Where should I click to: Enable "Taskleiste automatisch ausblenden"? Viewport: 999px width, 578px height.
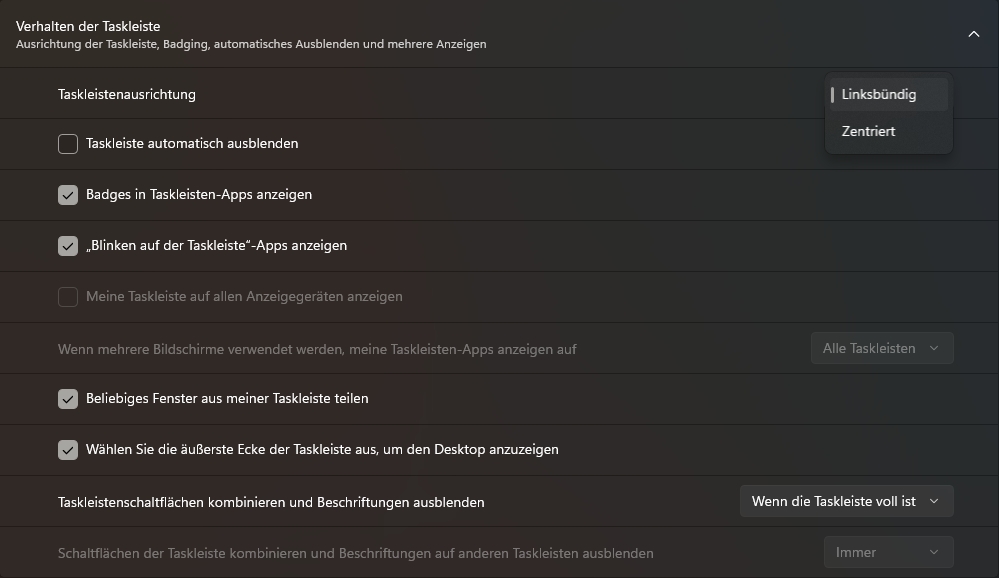[x=67, y=144]
